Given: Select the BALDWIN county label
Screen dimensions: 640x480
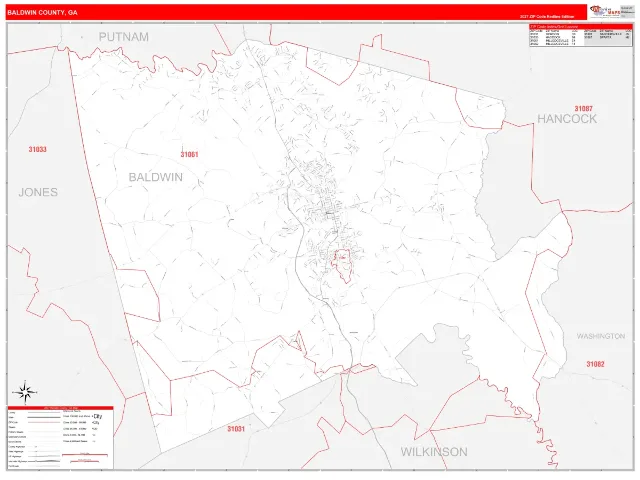Looking at the screenshot, I should click(156, 177).
